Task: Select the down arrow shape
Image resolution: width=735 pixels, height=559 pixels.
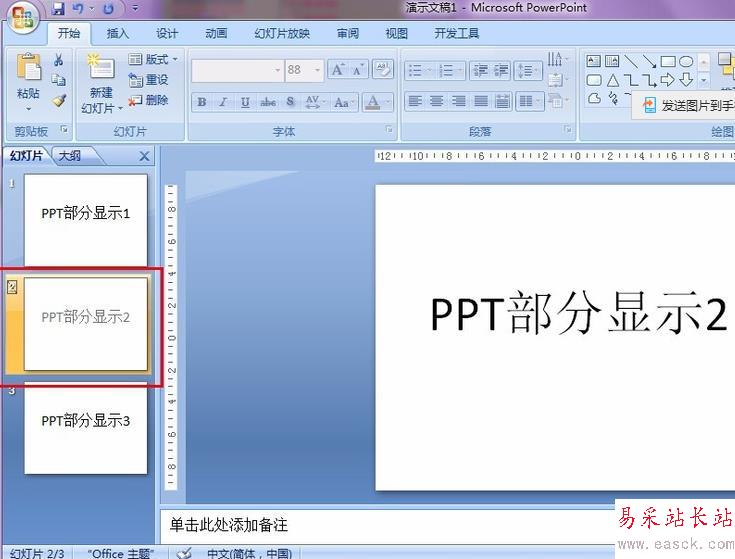Action: [686, 80]
